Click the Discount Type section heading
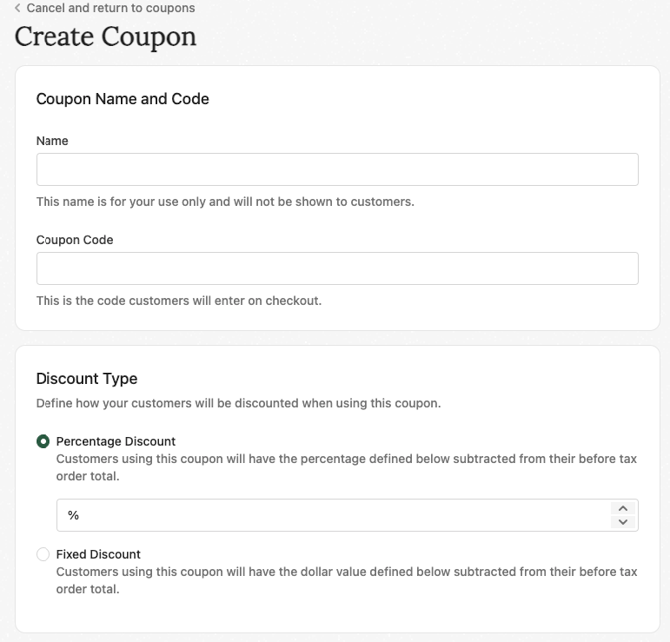 [x=87, y=378]
